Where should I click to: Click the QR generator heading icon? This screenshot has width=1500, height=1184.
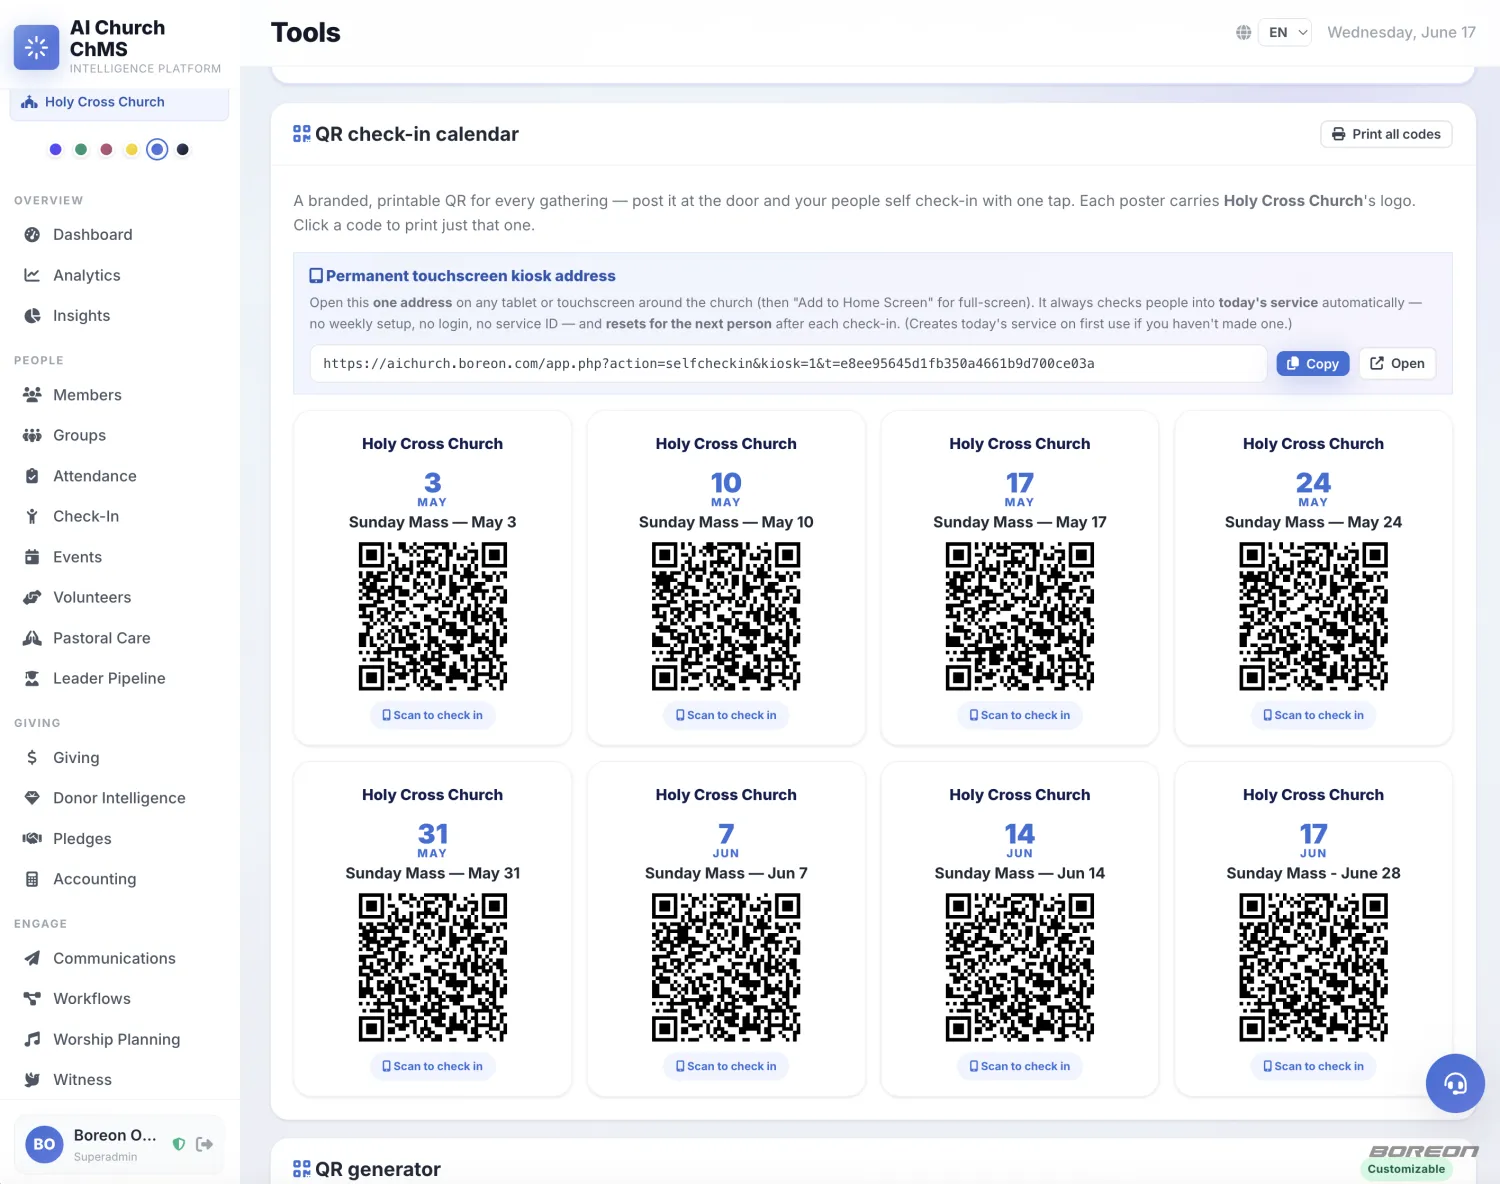(x=302, y=1169)
